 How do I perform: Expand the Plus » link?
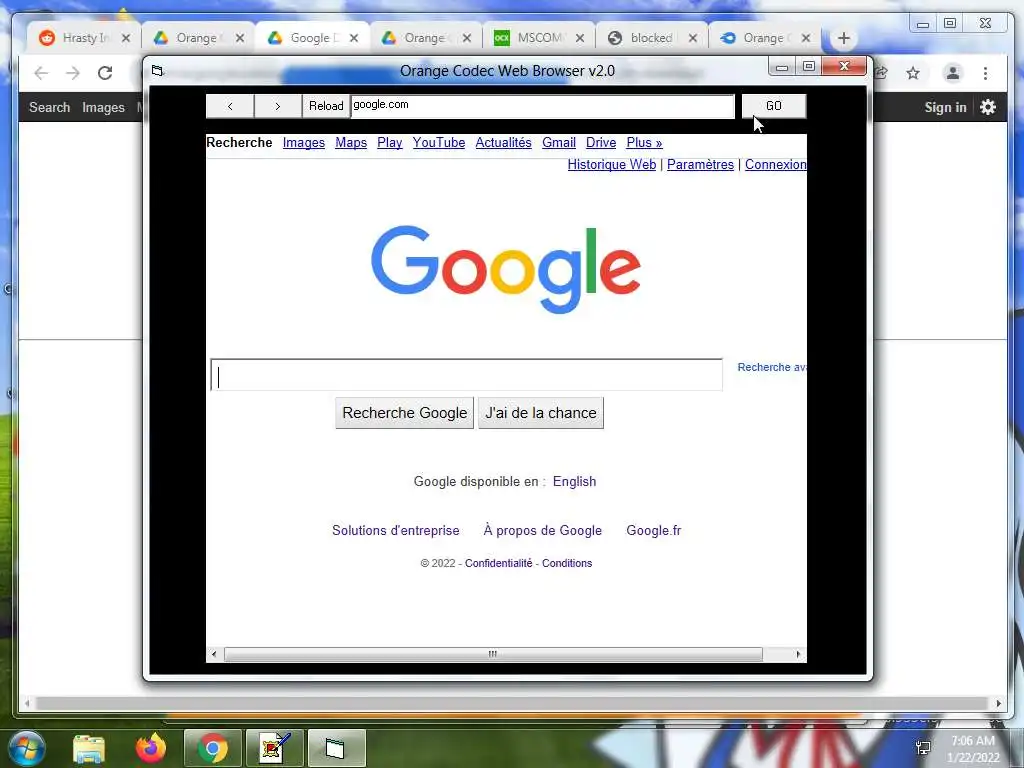click(x=644, y=142)
